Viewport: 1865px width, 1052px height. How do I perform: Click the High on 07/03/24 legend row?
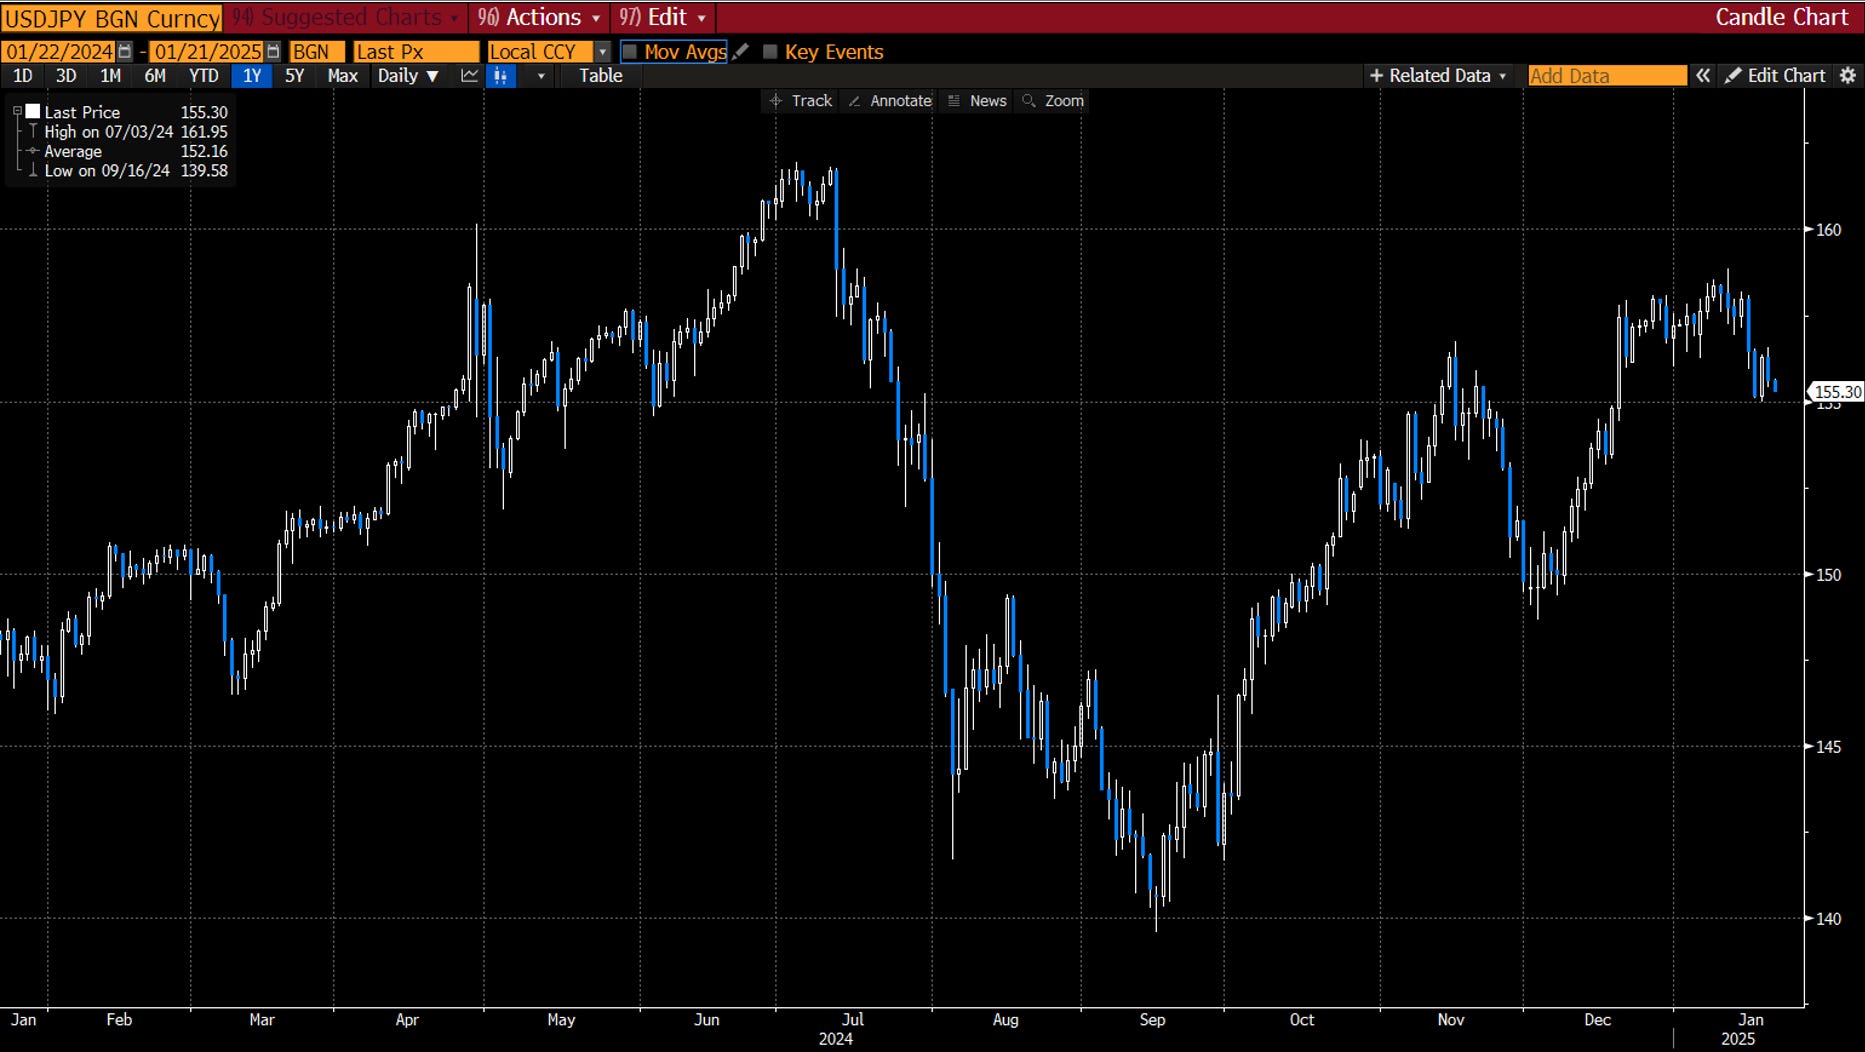coord(135,132)
